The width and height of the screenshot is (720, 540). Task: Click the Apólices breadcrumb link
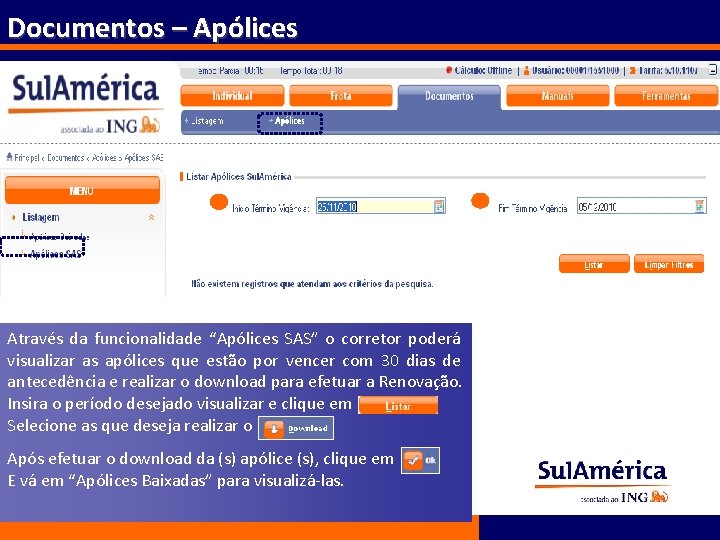pos(104,158)
